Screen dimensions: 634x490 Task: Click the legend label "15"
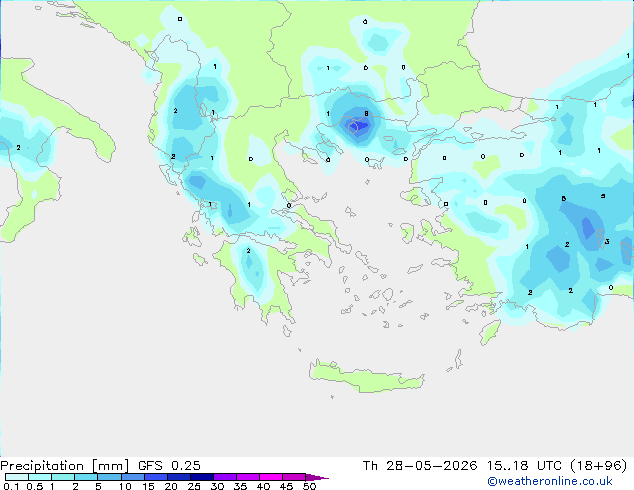pos(148,486)
